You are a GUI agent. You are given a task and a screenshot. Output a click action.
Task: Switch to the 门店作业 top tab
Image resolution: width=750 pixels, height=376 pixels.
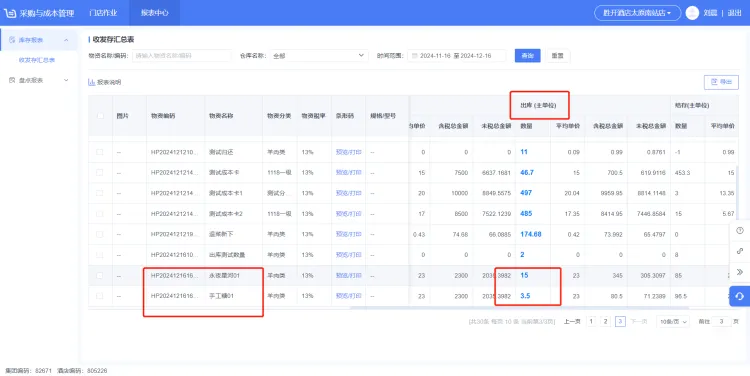103,13
